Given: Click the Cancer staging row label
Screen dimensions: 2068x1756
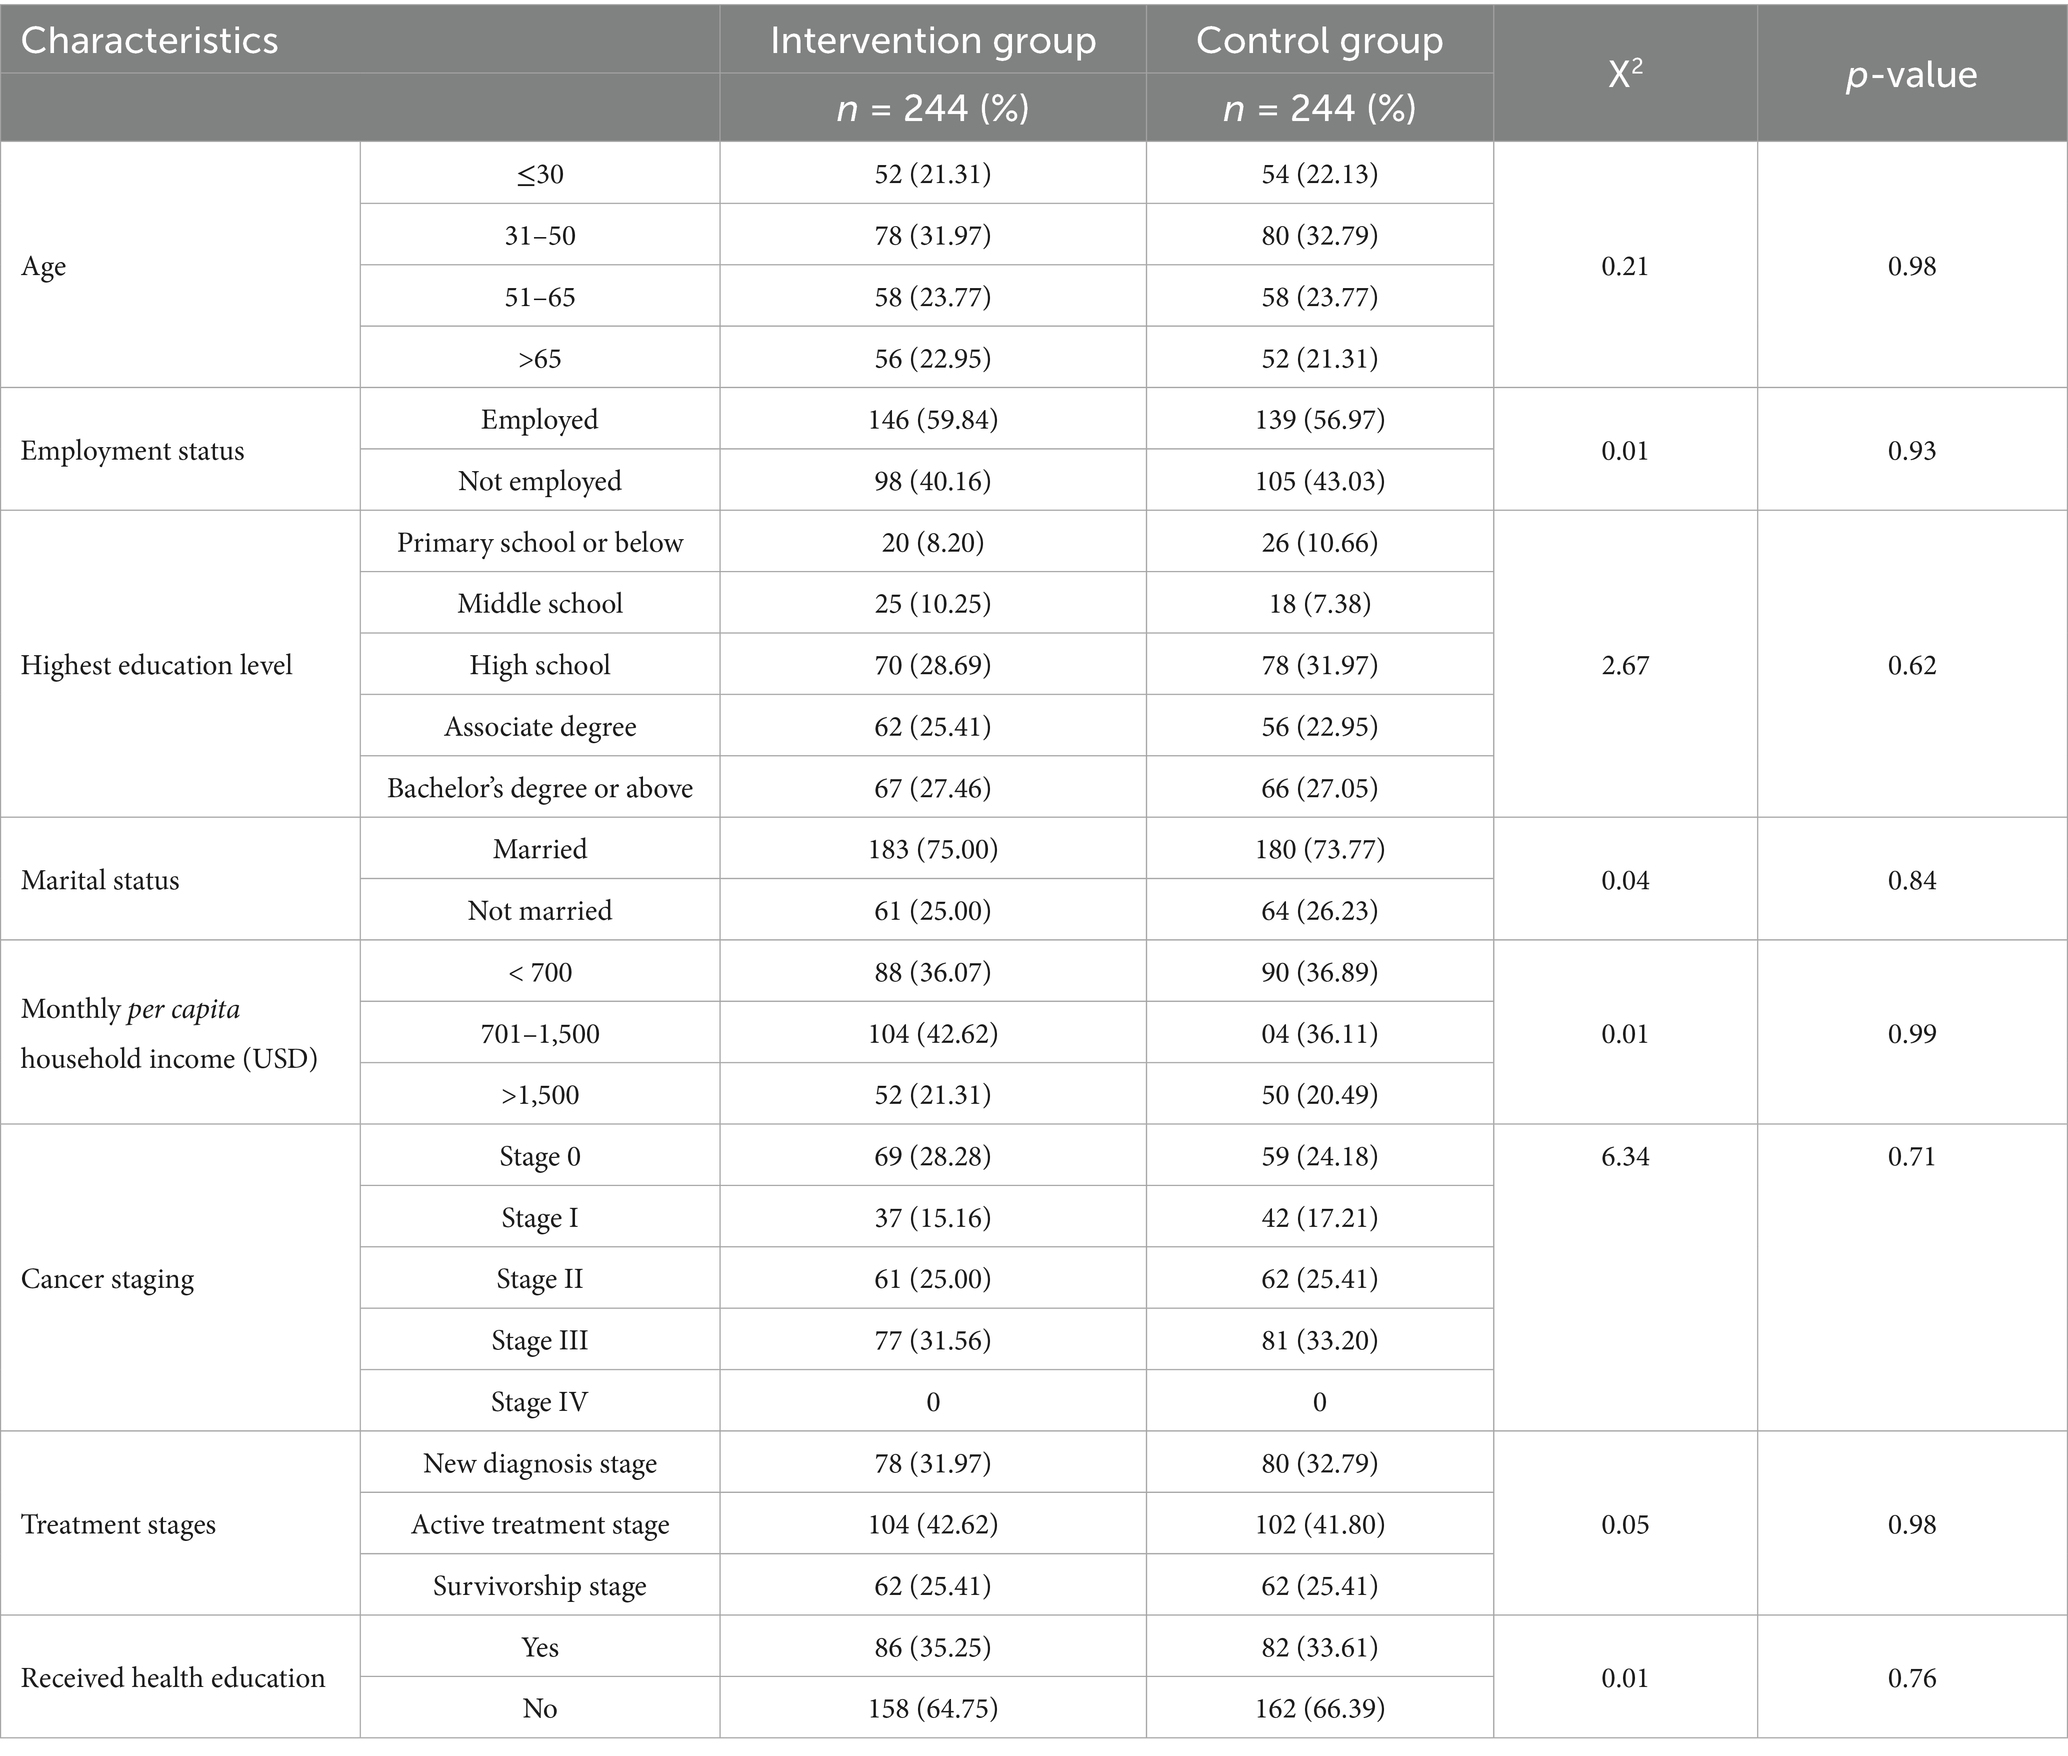Looking at the screenshot, I should pos(107,1279).
